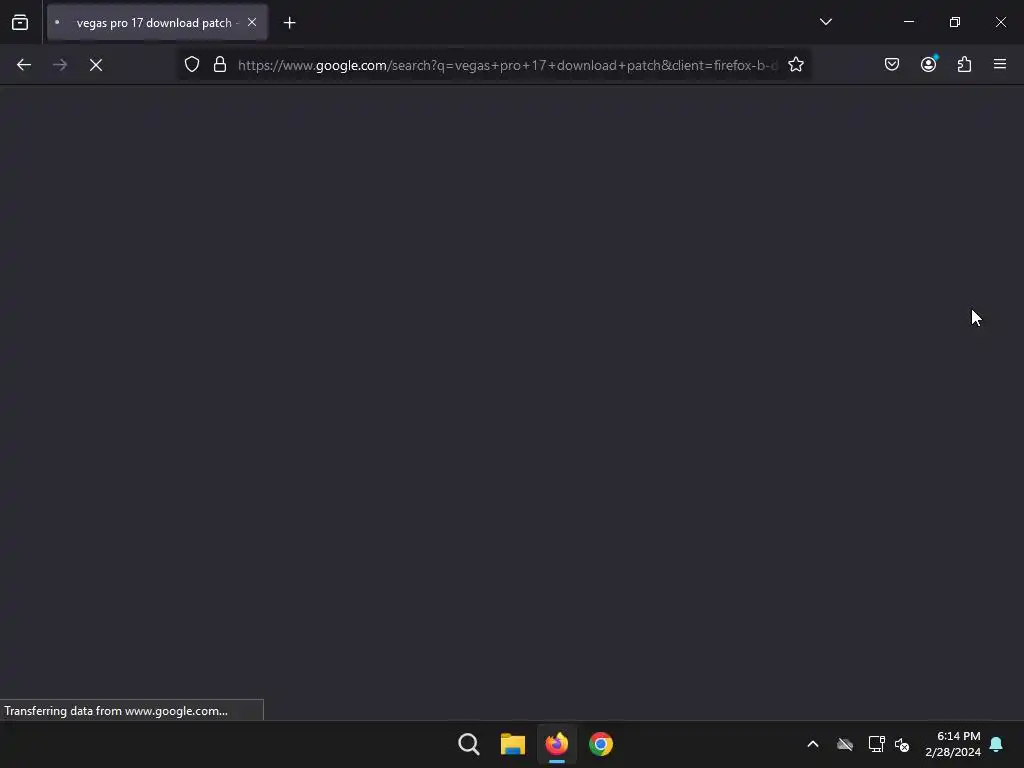Restore down the Firefox window
Image resolution: width=1024 pixels, height=768 pixels.
pos(955,22)
